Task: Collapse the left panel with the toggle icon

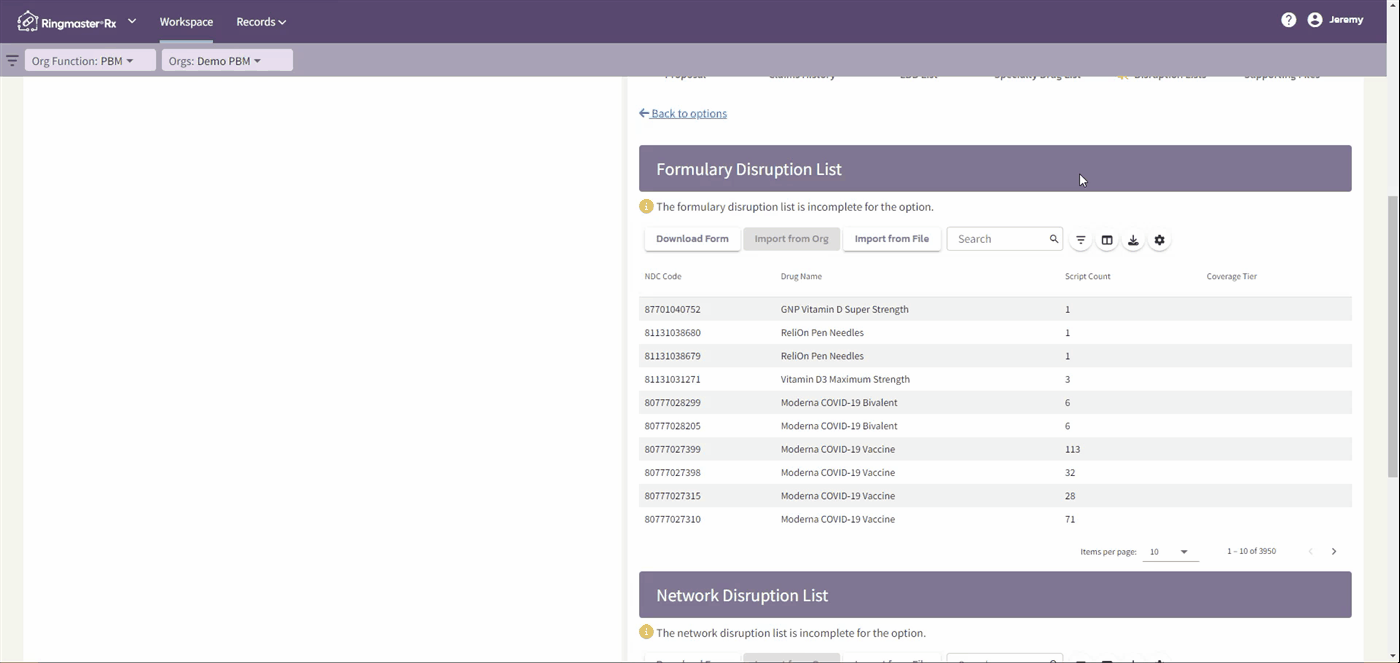Action: (12, 61)
